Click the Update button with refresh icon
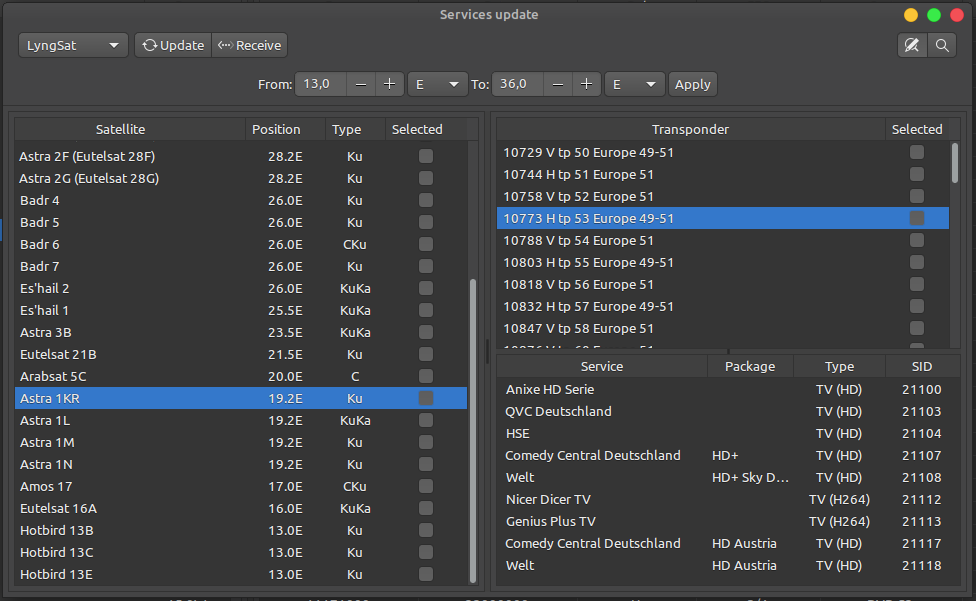The height and width of the screenshot is (601, 976). (x=173, y=45)
